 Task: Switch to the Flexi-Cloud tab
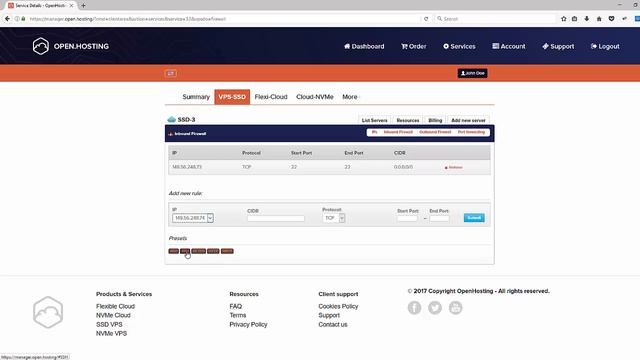pos(271,97)
